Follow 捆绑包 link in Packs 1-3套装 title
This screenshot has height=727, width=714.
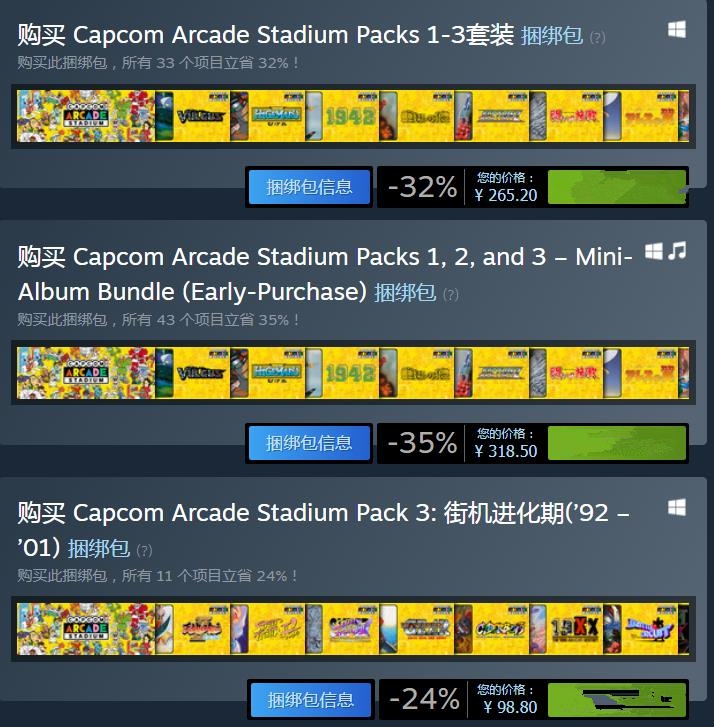tap(552, 36)
